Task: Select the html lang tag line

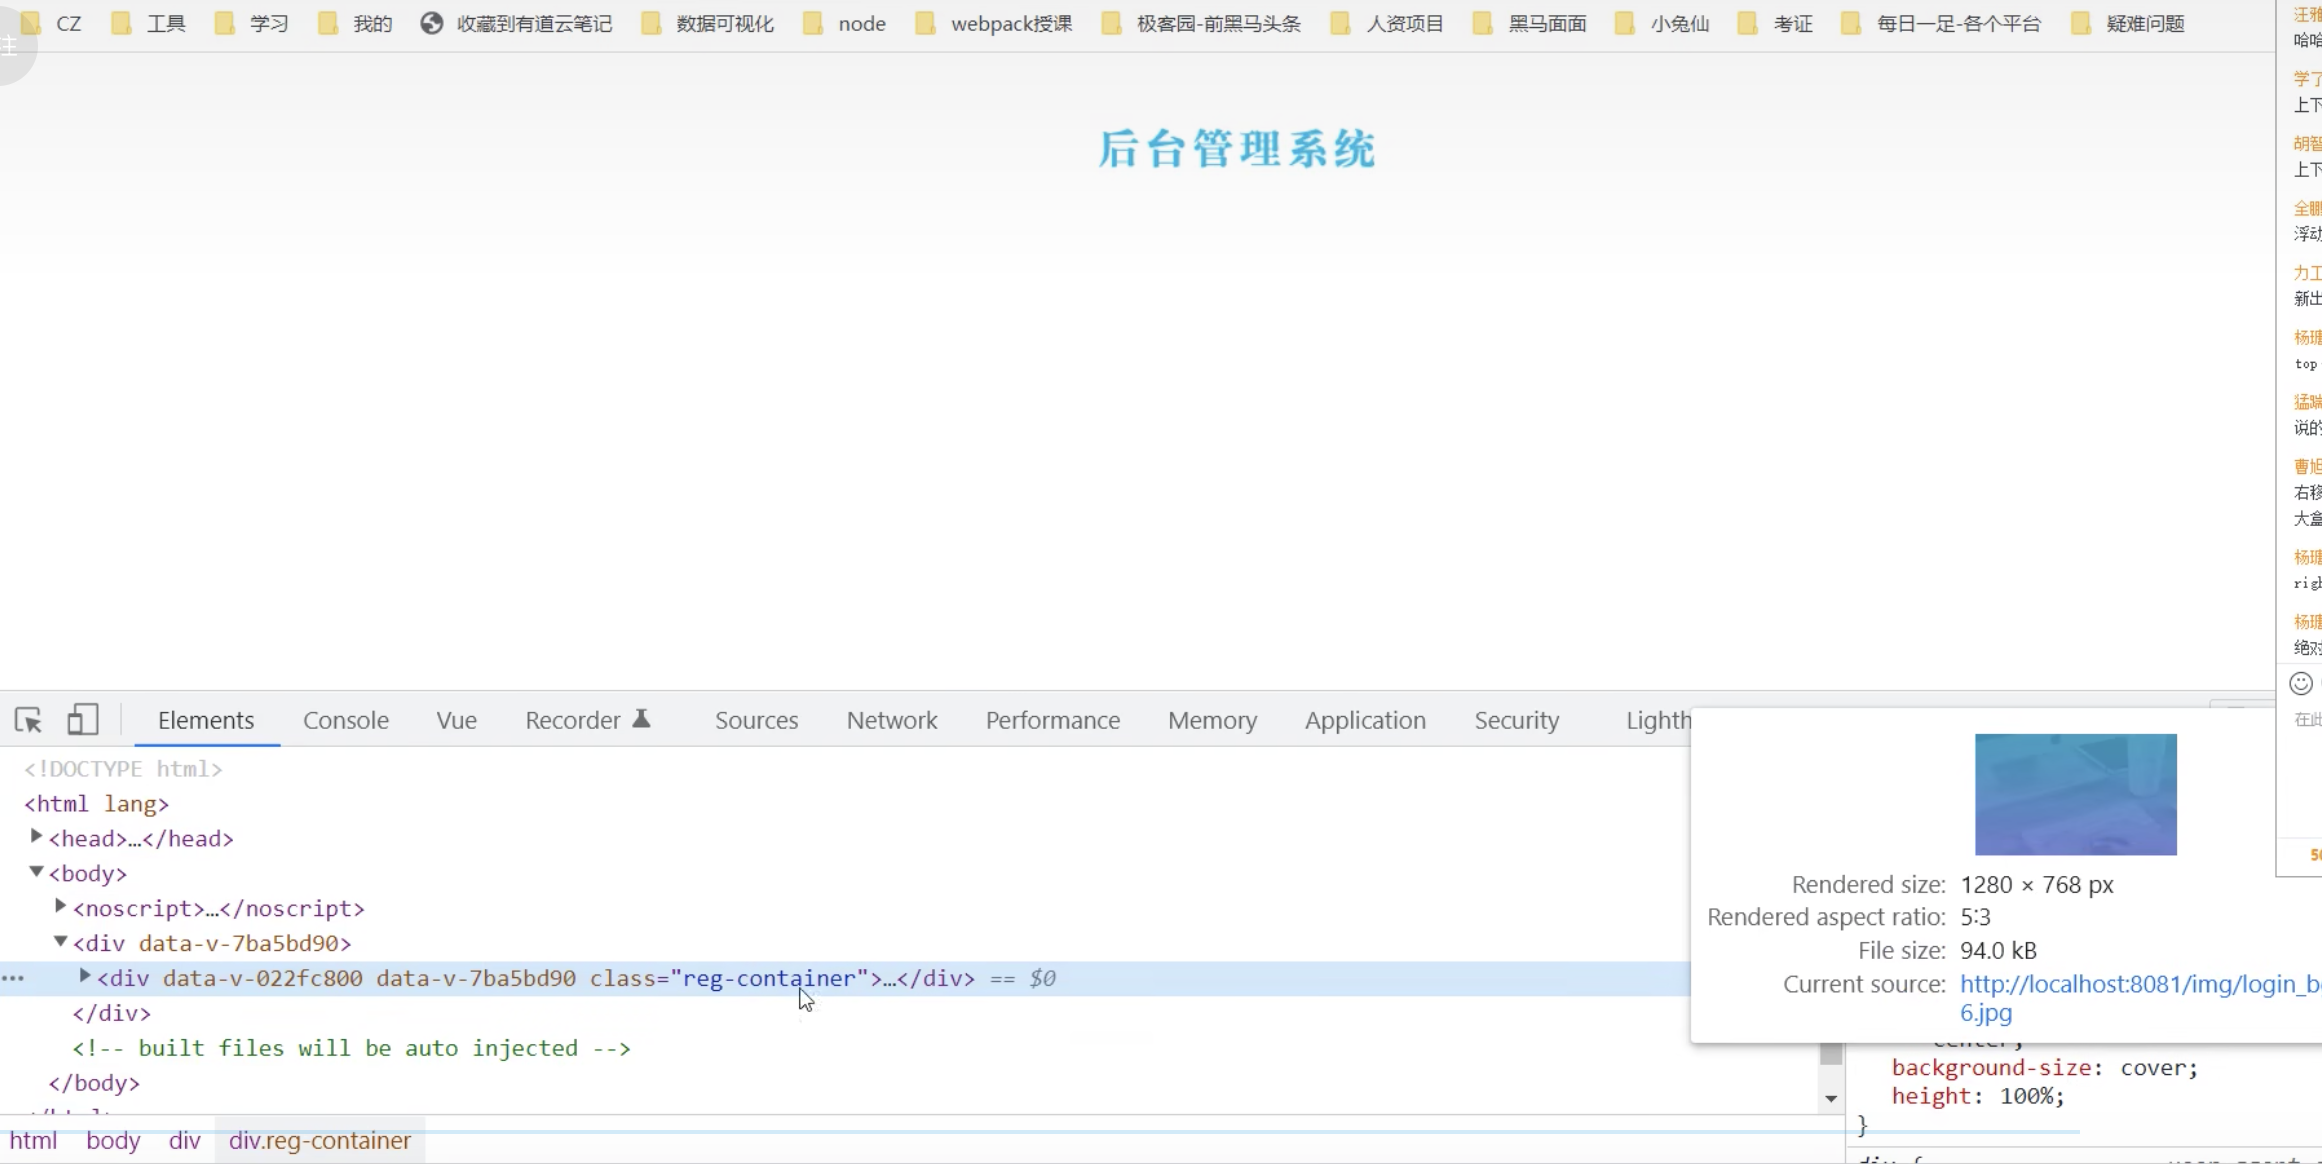Action: click(96, 803)
